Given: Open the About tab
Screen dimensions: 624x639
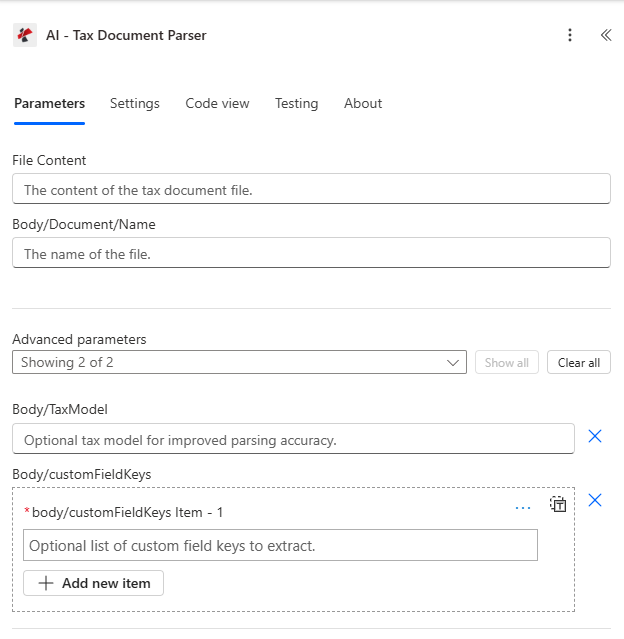Looking at the screenshot, I should [363, 104].
